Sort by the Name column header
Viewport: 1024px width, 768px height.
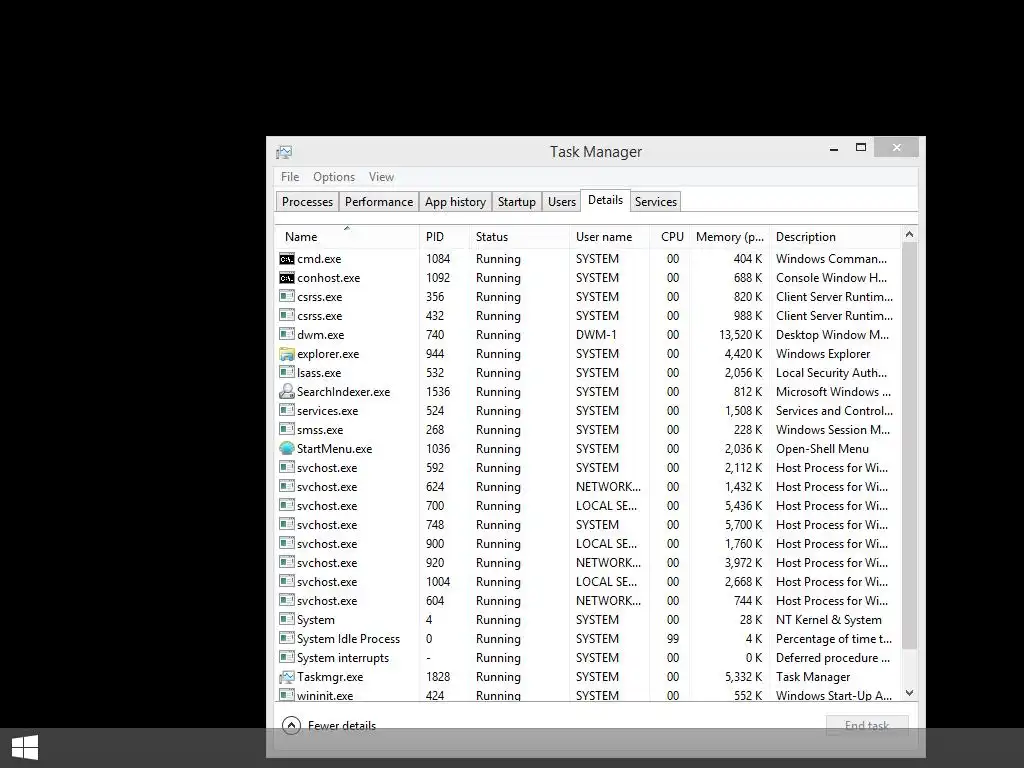click(347, 236)
